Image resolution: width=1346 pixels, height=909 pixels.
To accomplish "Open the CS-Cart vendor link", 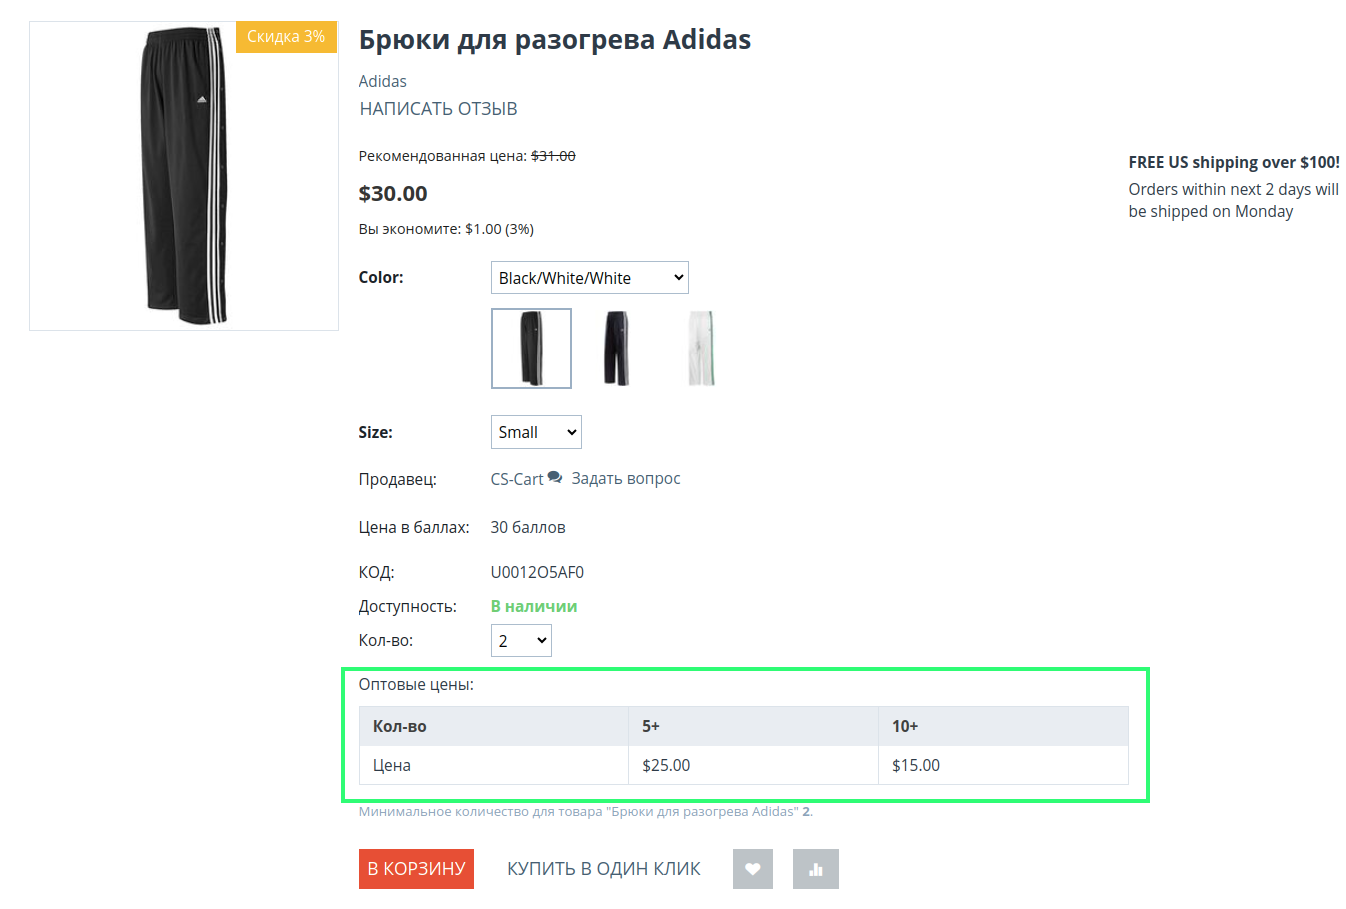I will tap(517, 479).
